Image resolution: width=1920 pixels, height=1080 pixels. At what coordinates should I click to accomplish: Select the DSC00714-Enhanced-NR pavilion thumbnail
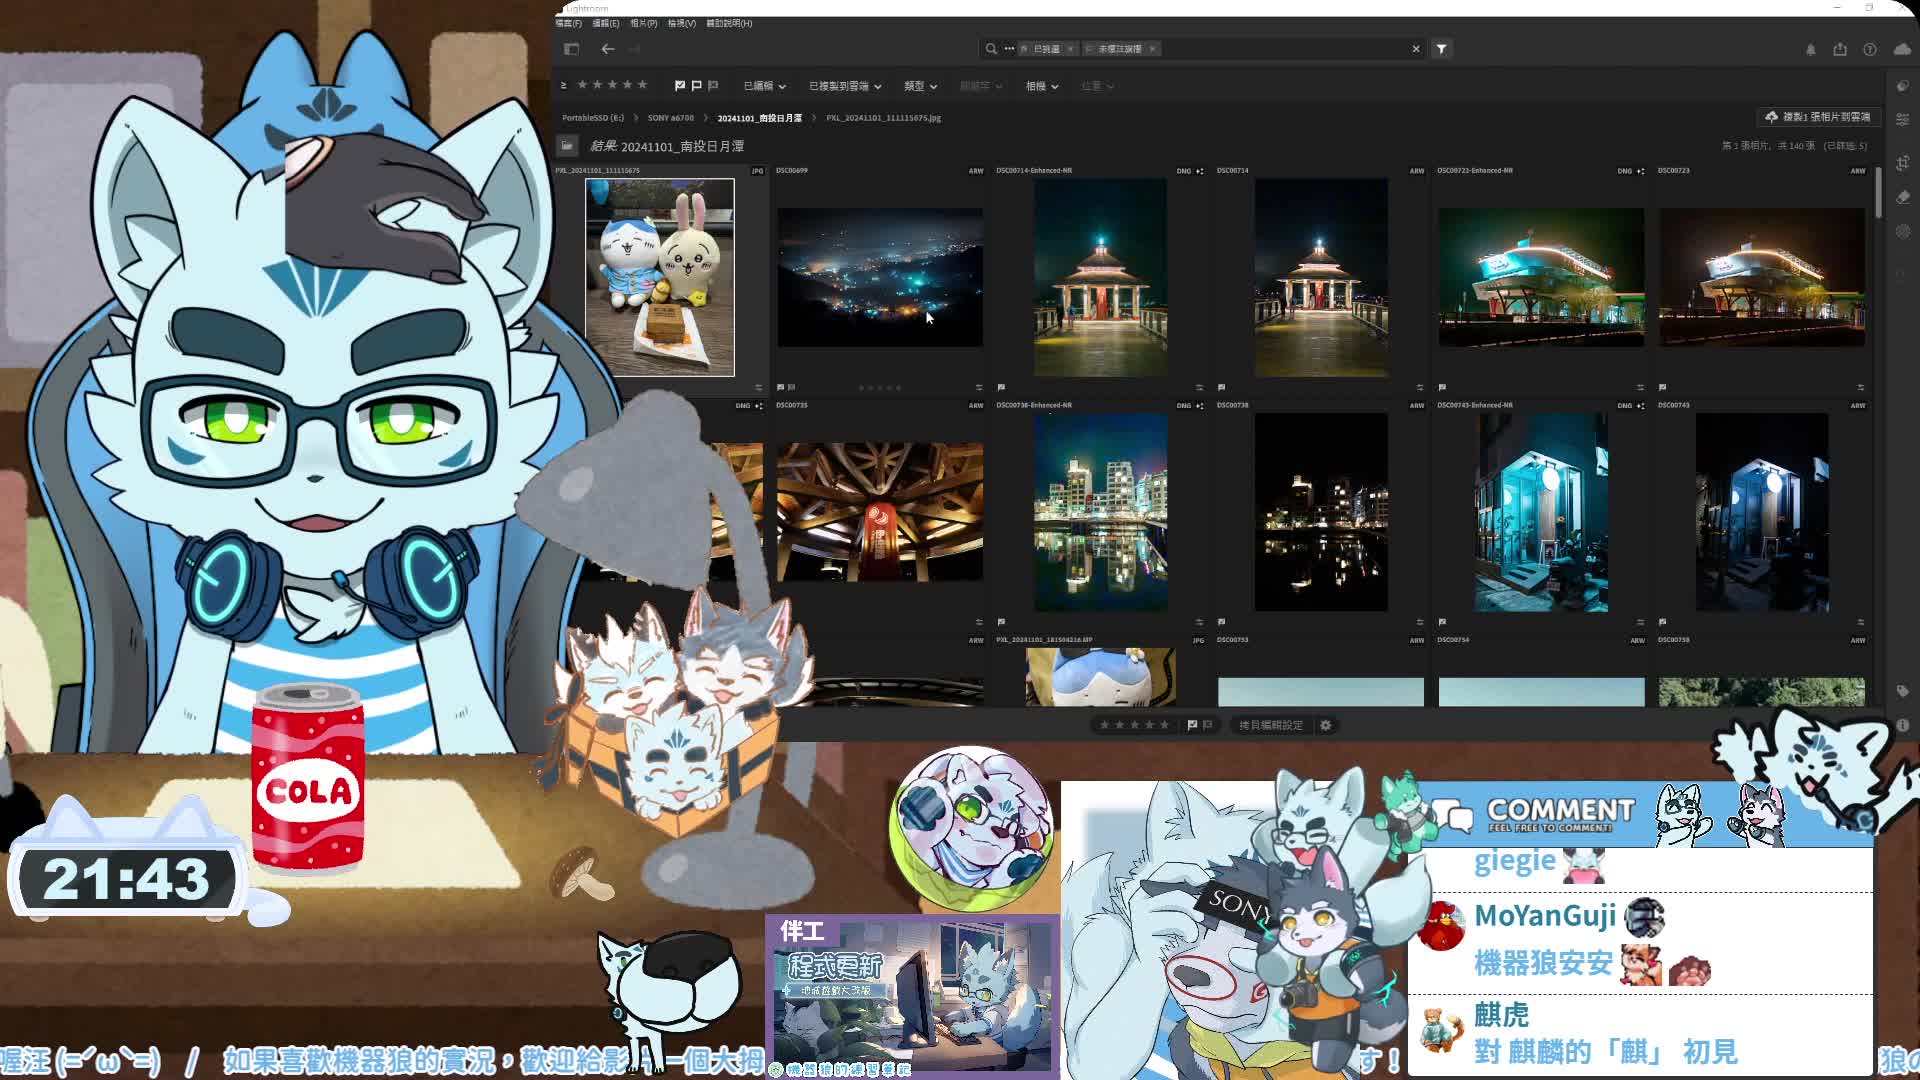coord(1100,278)
